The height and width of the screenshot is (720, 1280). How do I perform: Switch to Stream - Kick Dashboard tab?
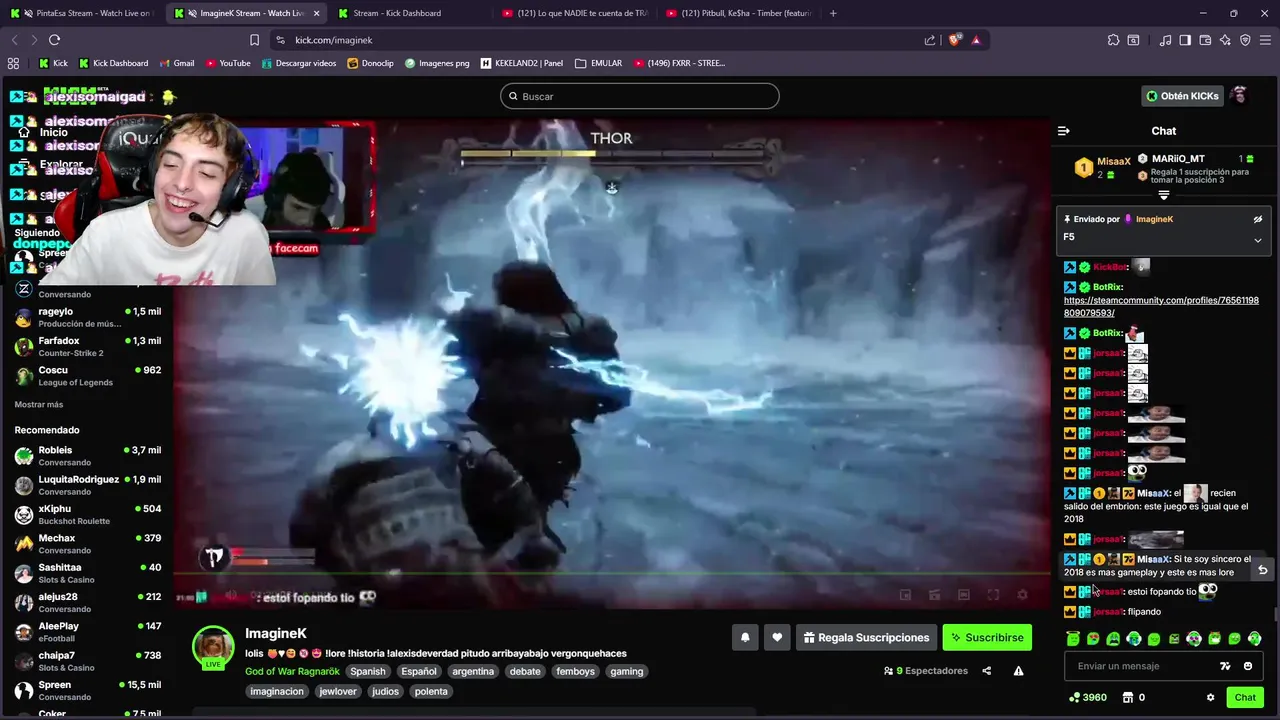point(396,13)
